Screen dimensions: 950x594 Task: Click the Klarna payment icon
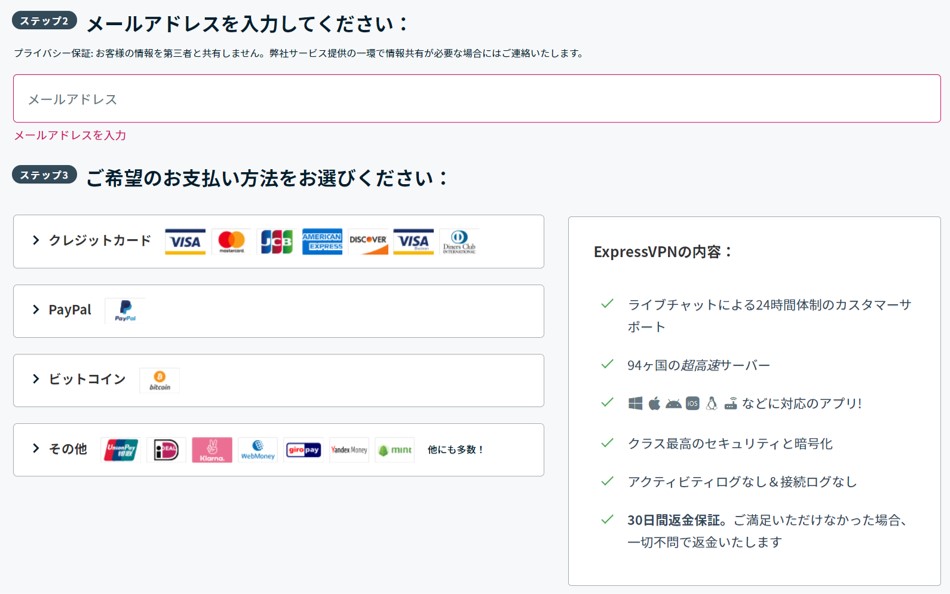point(210,449)
